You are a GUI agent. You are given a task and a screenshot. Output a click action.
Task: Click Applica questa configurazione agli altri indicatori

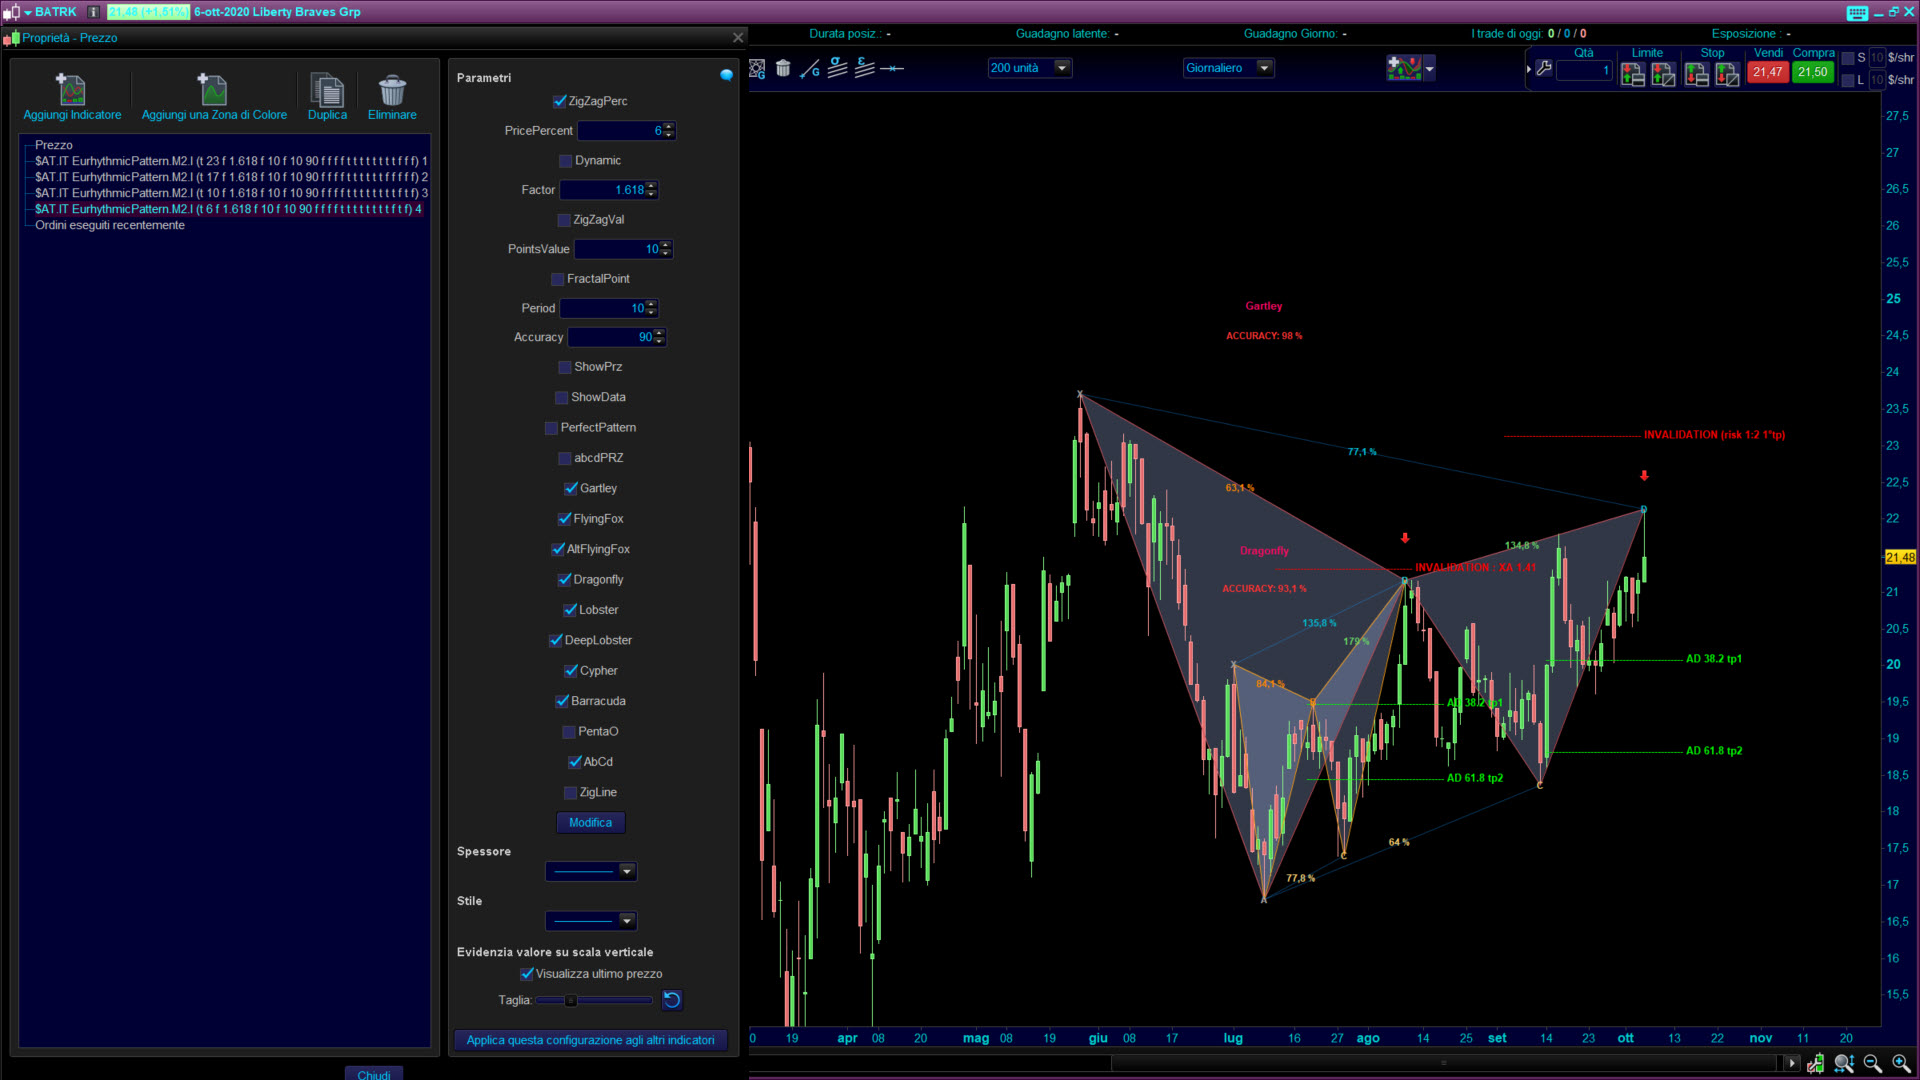[x=590, y=1040]
